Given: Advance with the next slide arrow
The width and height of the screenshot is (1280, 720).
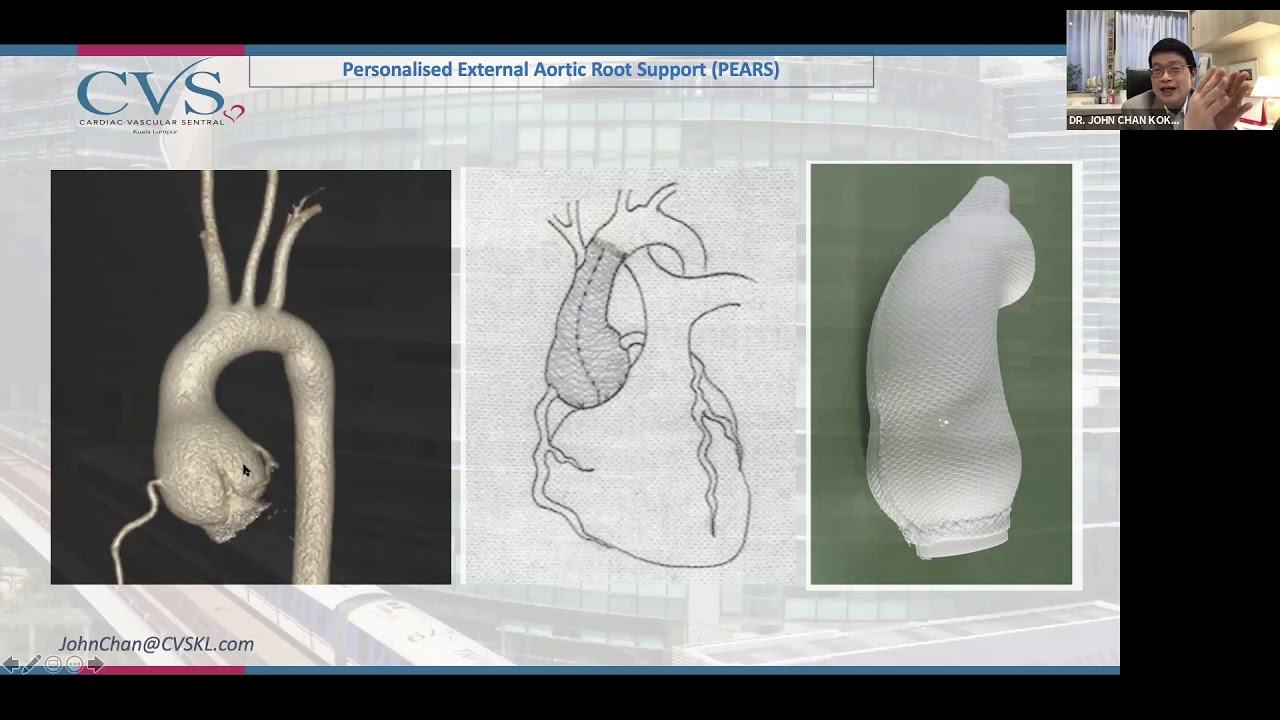Looking at the screenshot, I should tap(96, 664).
